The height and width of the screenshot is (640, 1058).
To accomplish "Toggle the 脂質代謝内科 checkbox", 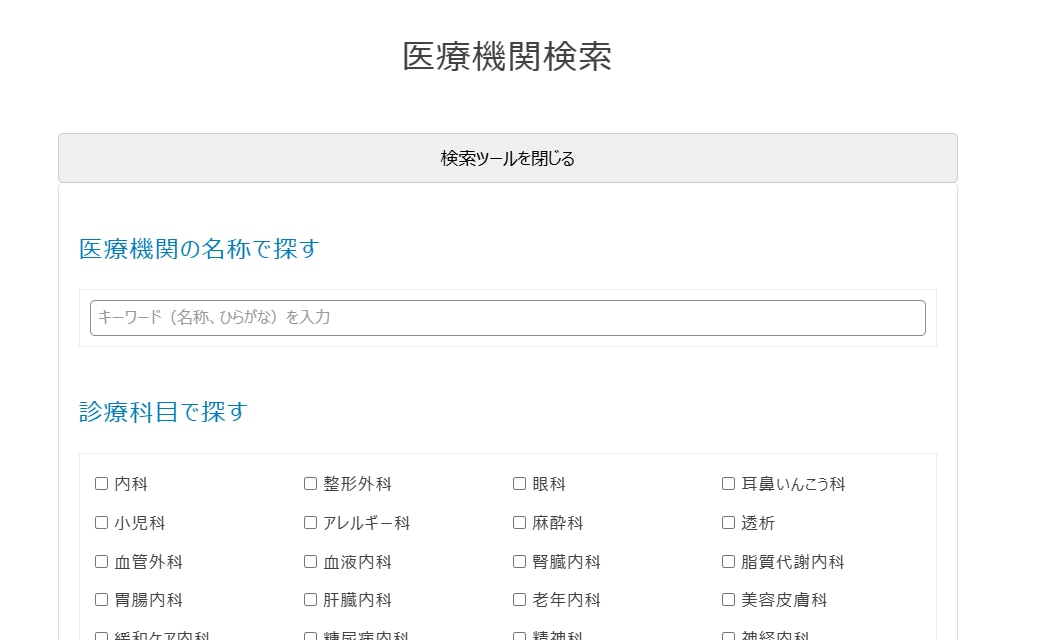I will [x=728, y=562].
